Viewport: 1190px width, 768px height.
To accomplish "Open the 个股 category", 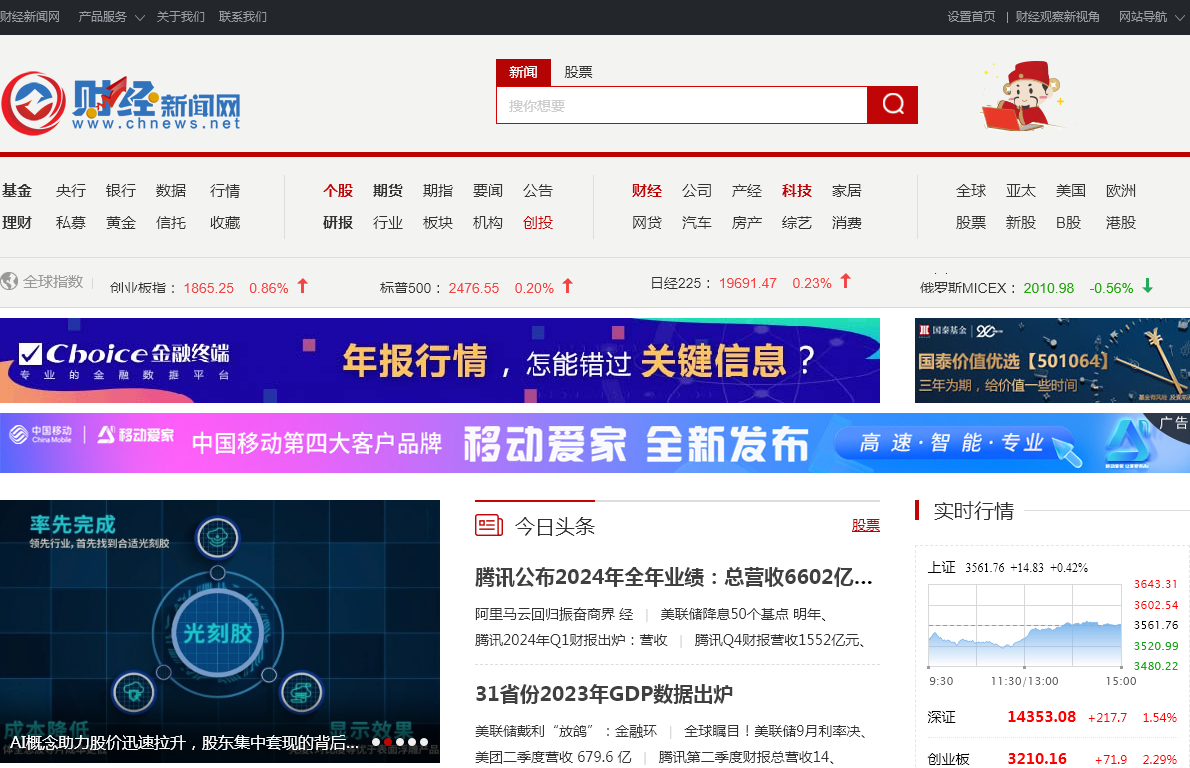I will 338,190.
